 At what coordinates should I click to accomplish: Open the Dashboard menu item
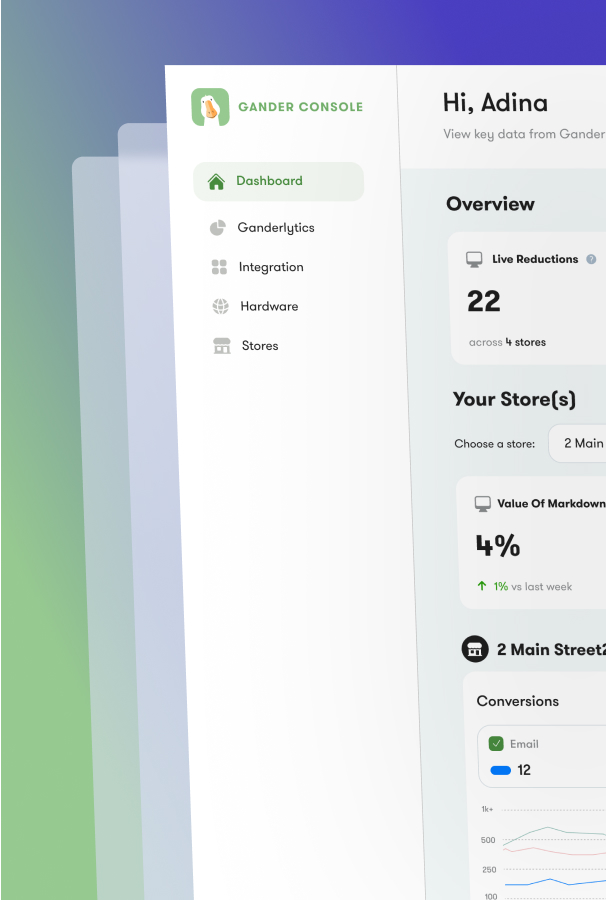[279, 181]
